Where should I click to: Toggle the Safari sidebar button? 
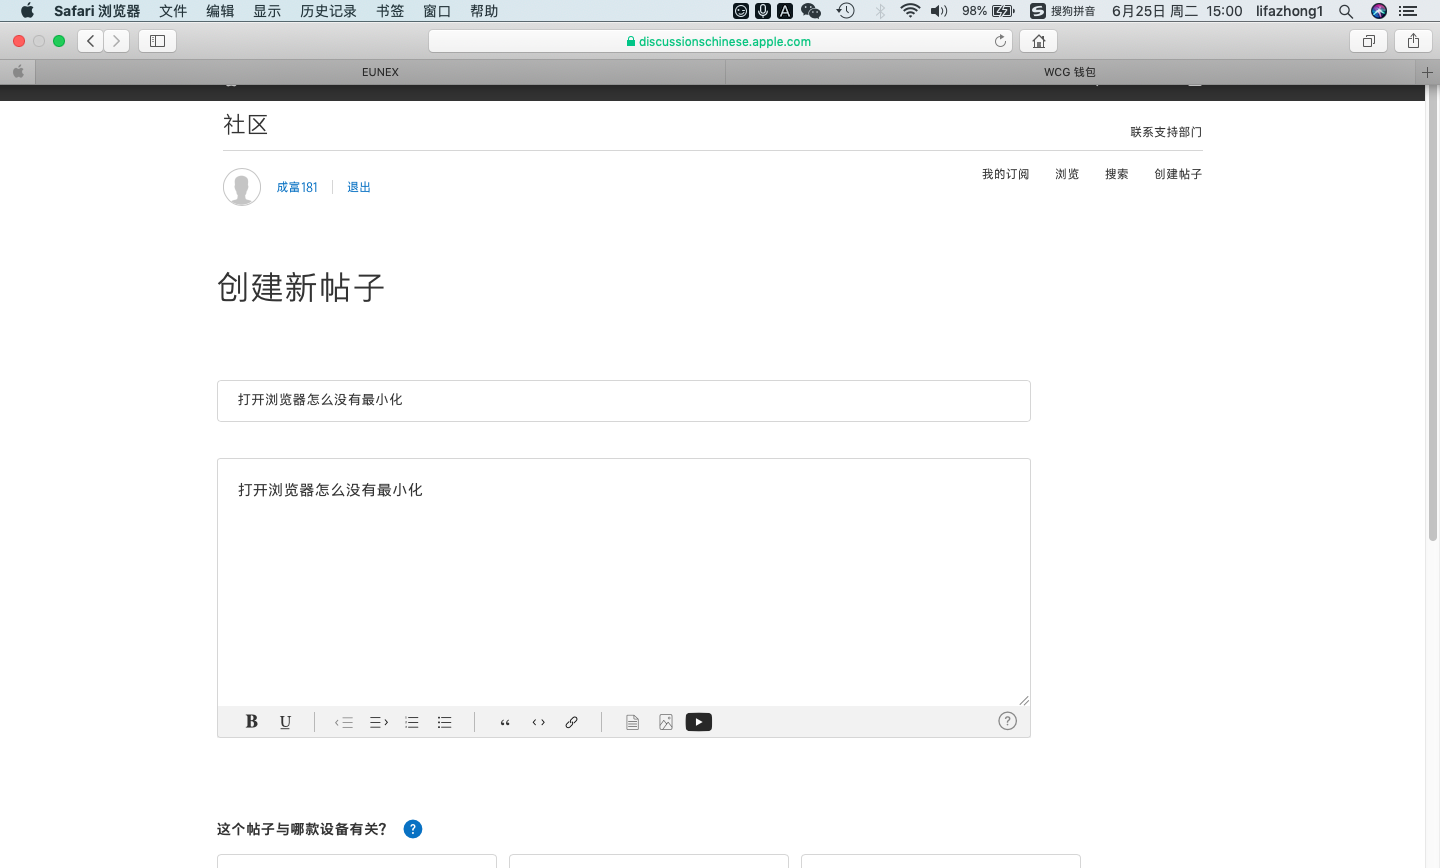pos(157,41)
